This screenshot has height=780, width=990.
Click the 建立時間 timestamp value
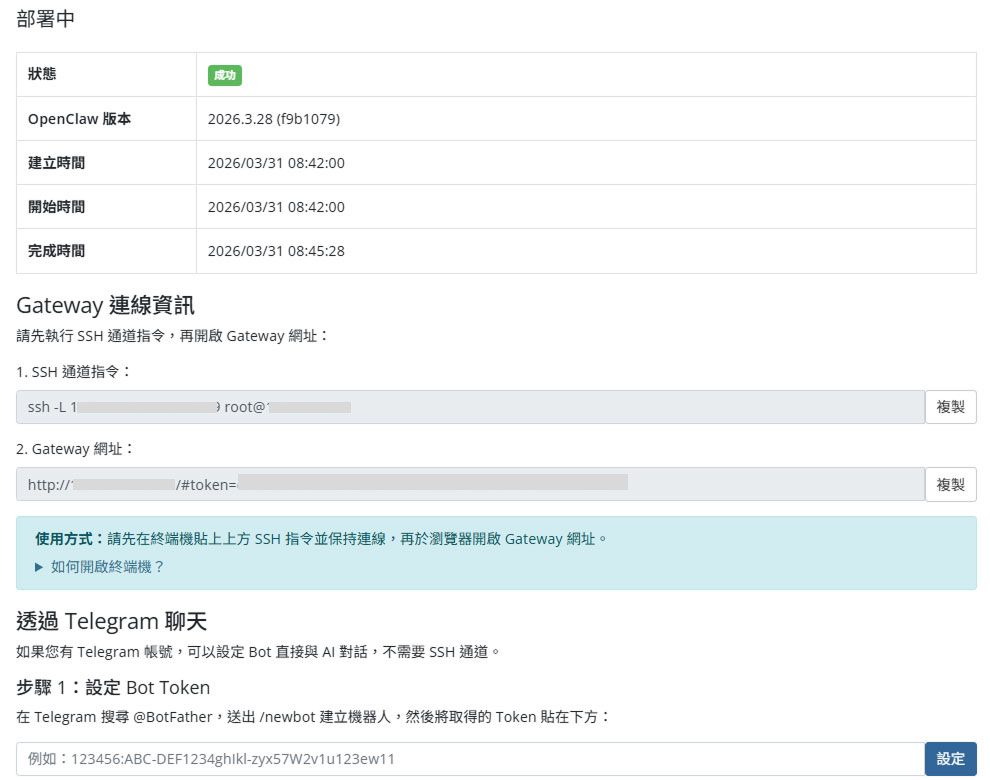(x=276, y=163)
